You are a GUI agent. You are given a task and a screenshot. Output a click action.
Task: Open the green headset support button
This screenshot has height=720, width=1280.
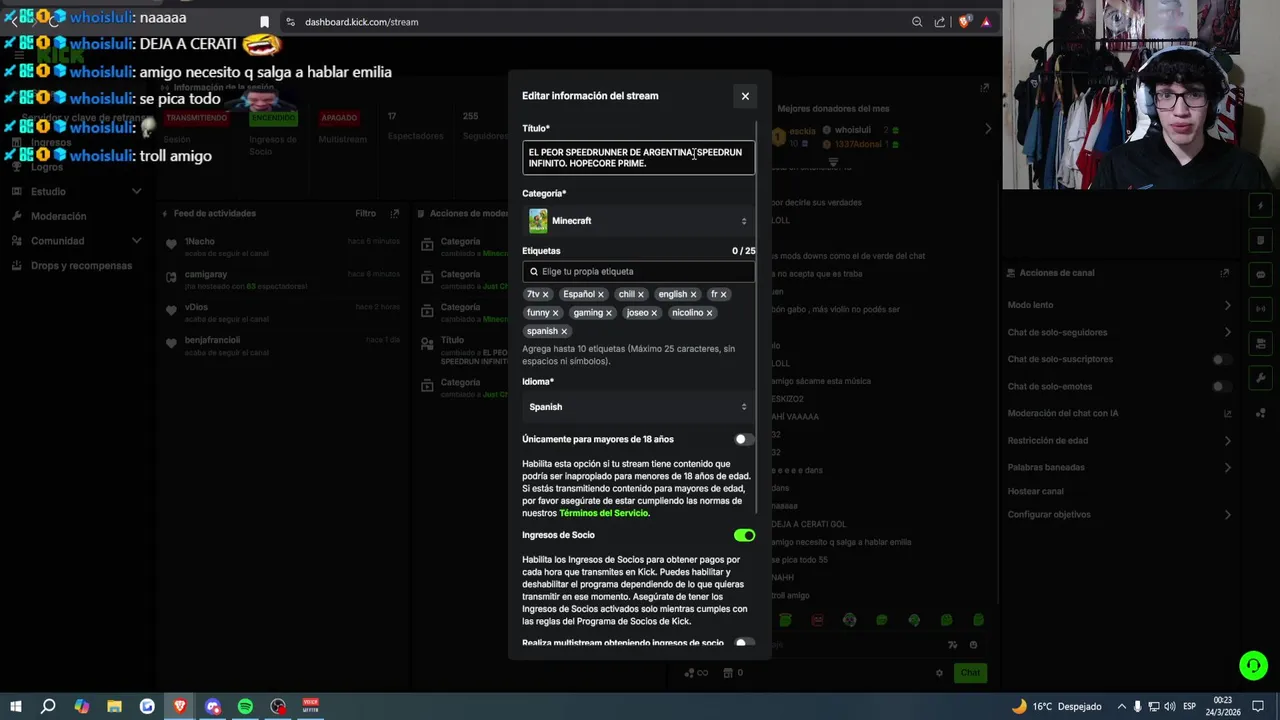pos(1253,665)
